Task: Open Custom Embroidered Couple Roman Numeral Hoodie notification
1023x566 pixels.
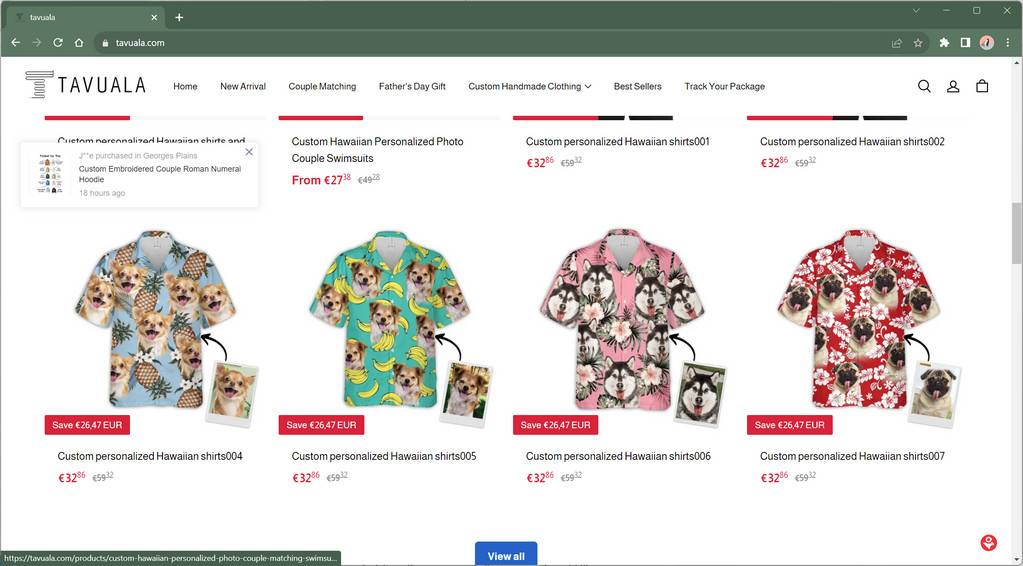Action: click(160, 173)
